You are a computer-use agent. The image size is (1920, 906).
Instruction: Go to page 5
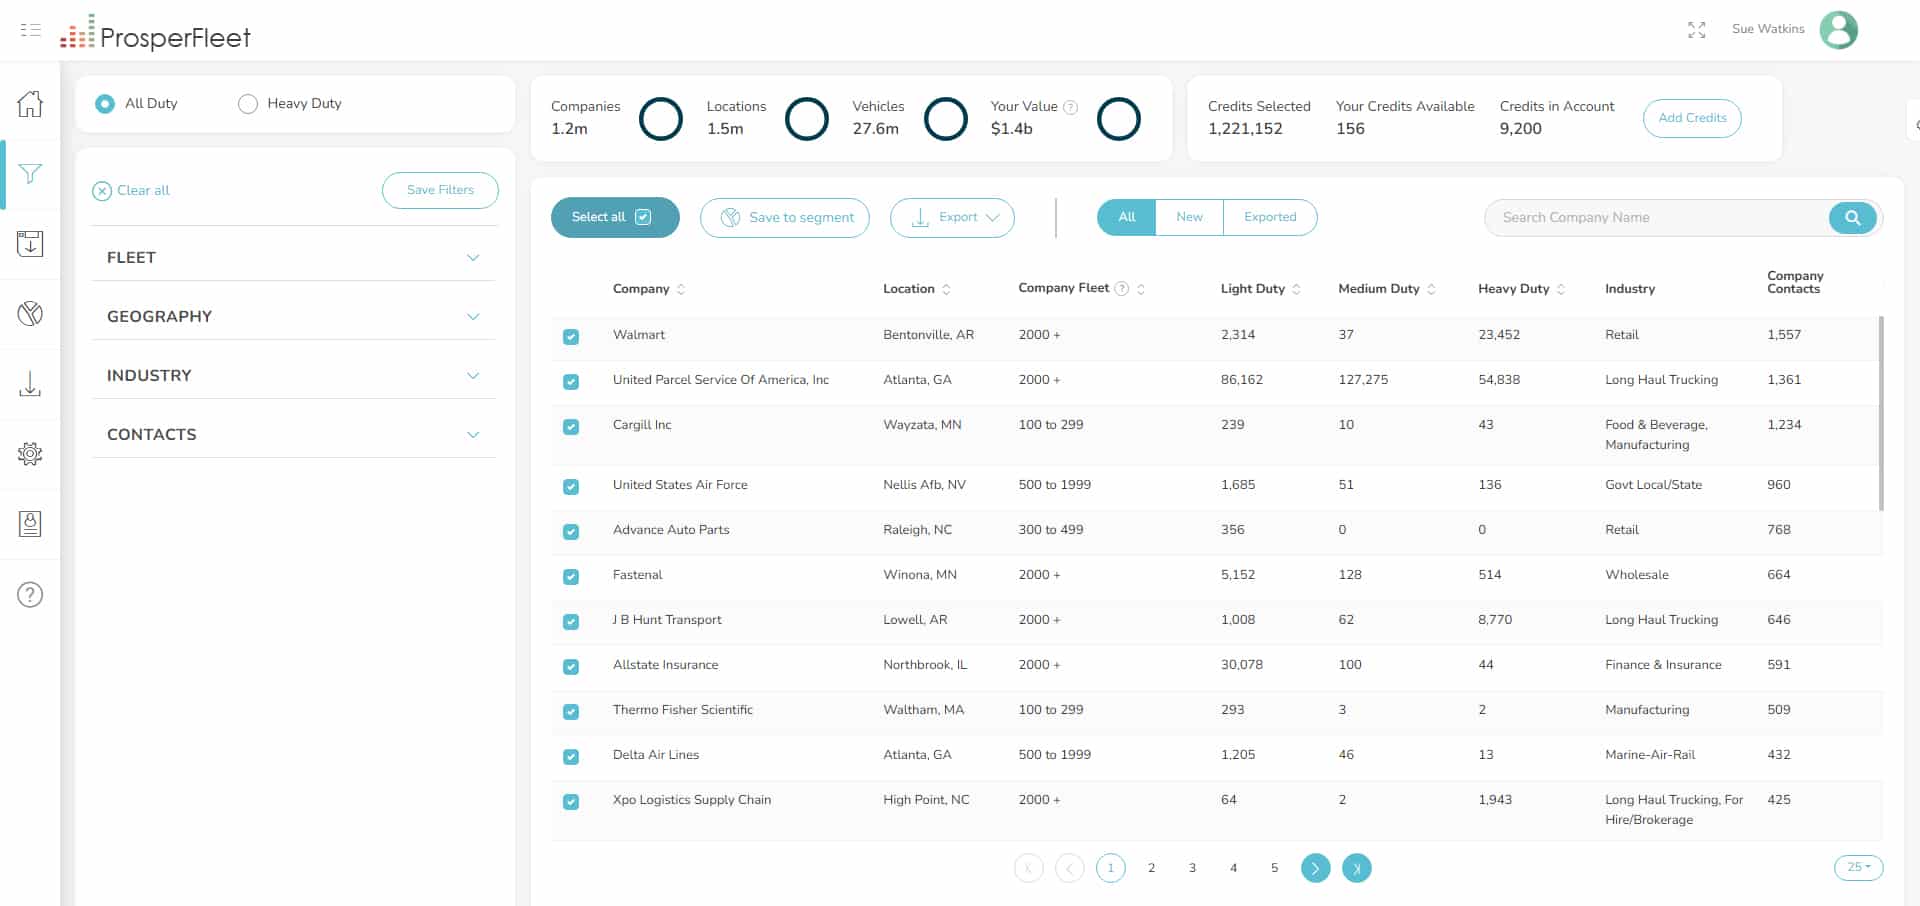click(1275, 868)
